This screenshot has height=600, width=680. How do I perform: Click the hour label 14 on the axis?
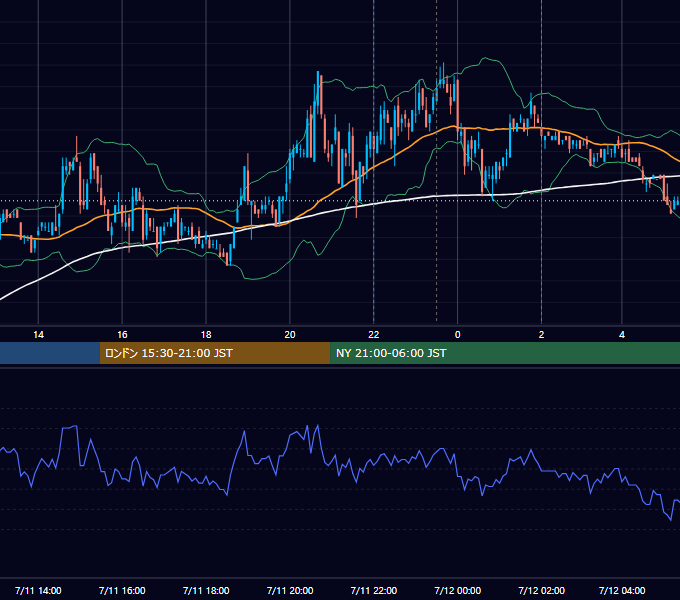pos(38,335)
